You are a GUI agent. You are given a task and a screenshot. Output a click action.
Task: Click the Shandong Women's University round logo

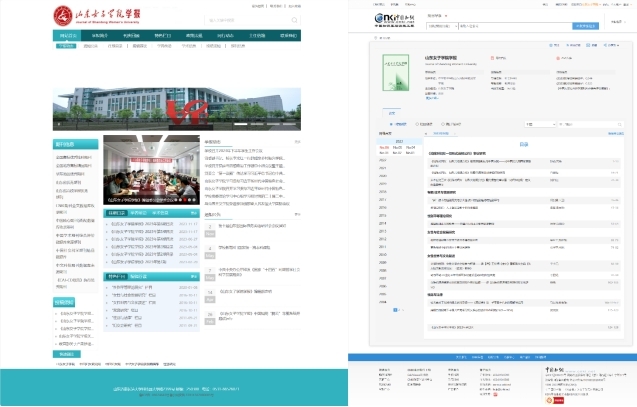[x=62, y=16]
